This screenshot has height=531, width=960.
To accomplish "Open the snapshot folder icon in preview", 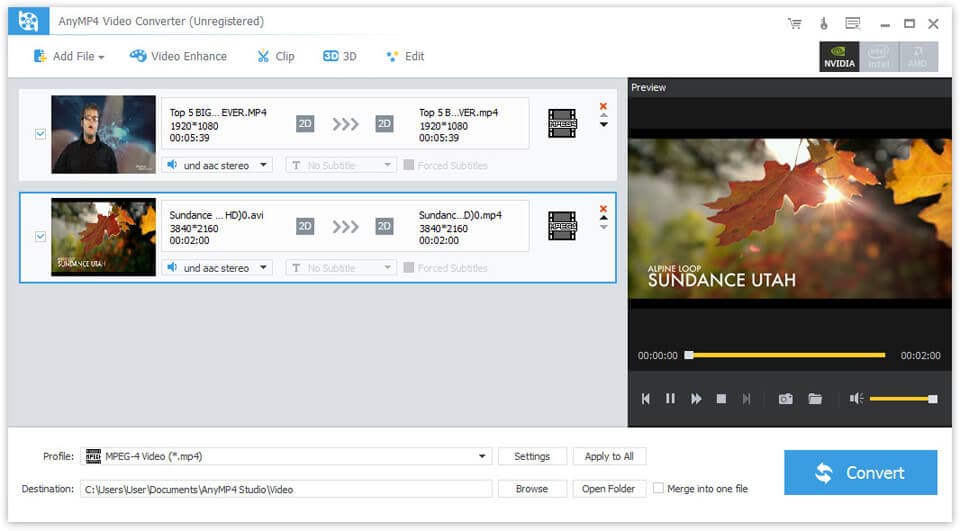I will (x=815, y=399).
